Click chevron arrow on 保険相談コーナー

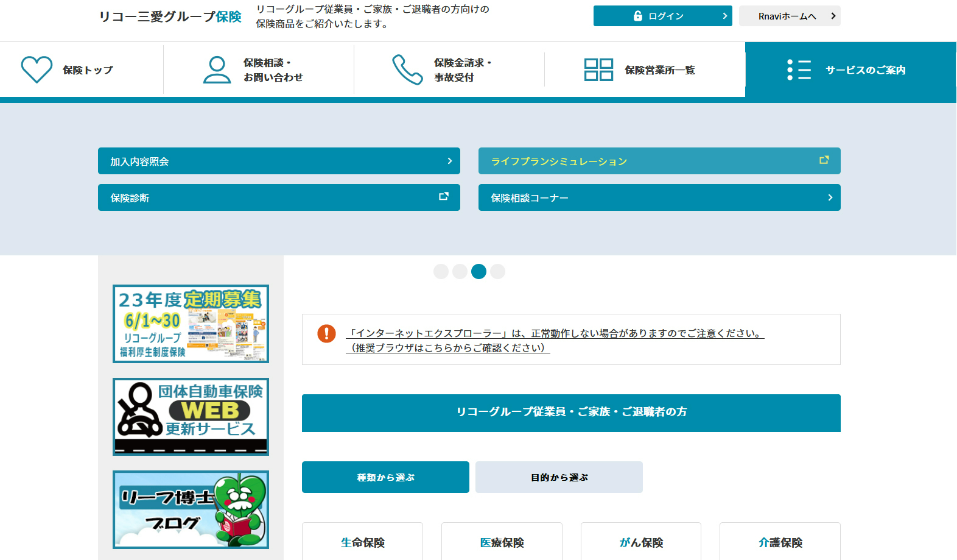[830, 198]
